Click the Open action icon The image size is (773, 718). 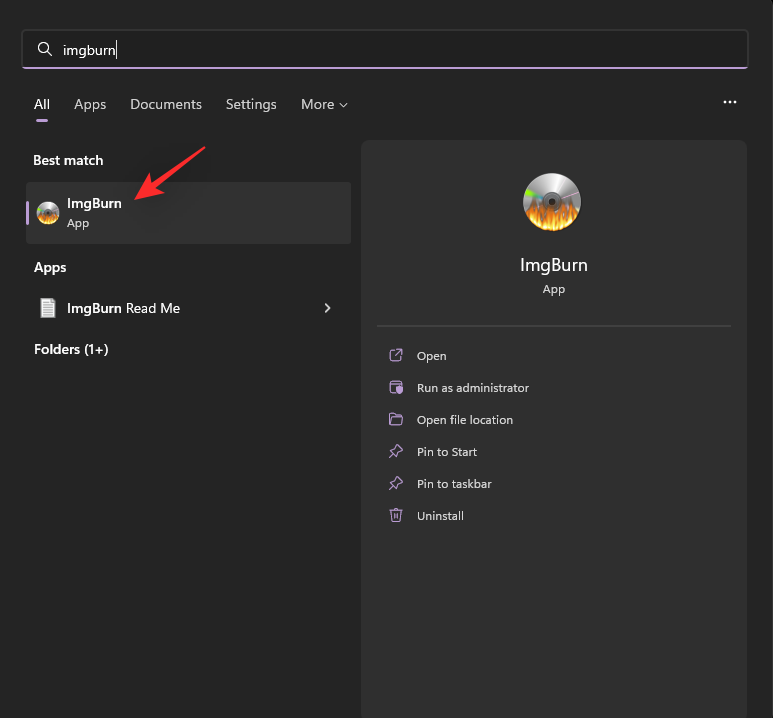click(396, 355)
